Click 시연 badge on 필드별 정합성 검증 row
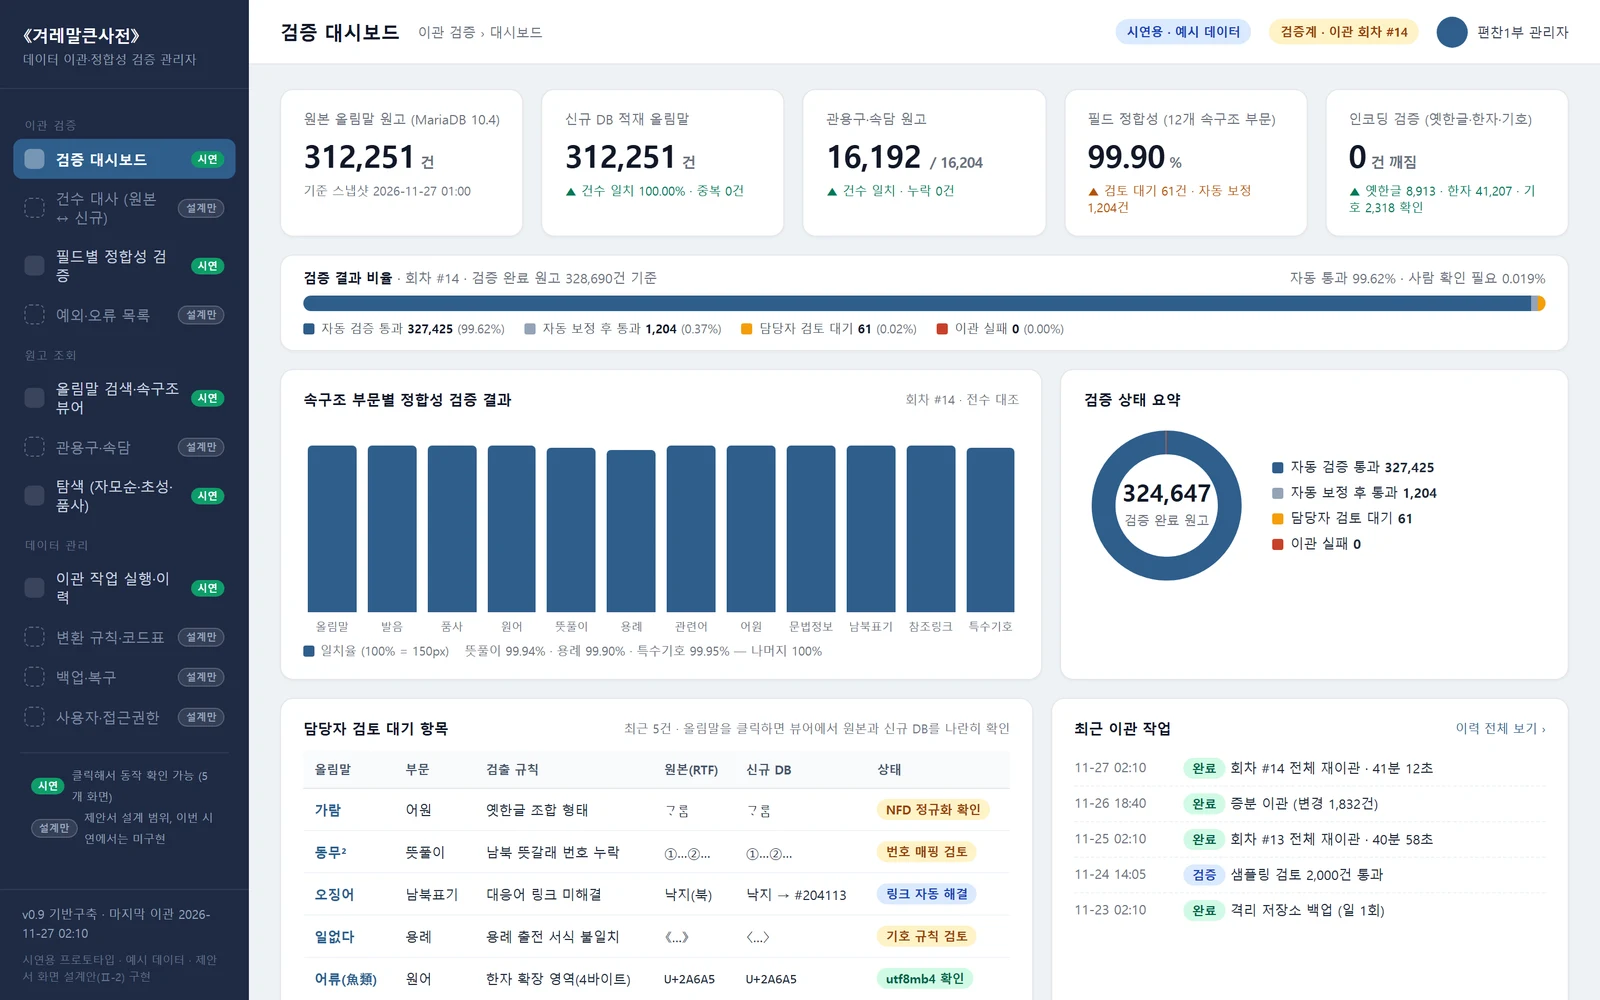Image resolution: width=1600 pixels, height=1000 pixels. (x=207, y=266)
